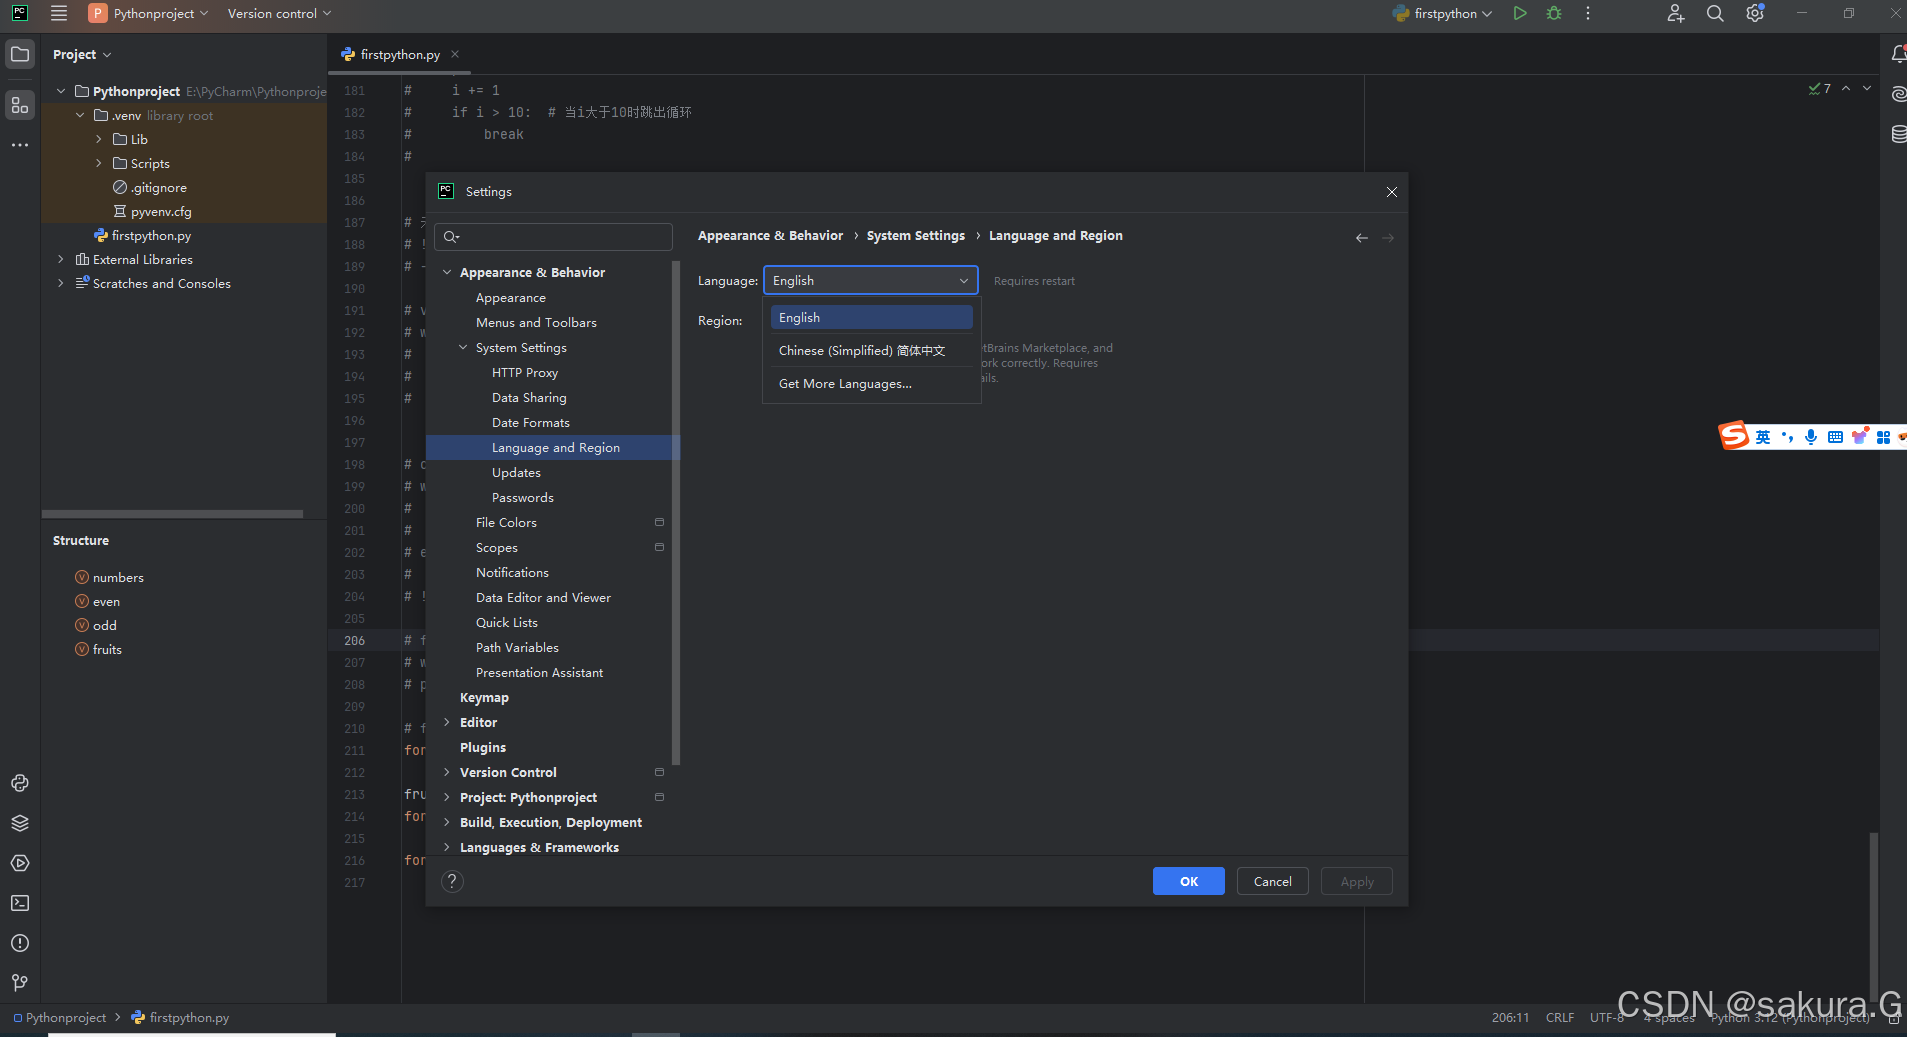
Task: Show more tool windows (ellipsis icon)
Action: tap(20, 145)
